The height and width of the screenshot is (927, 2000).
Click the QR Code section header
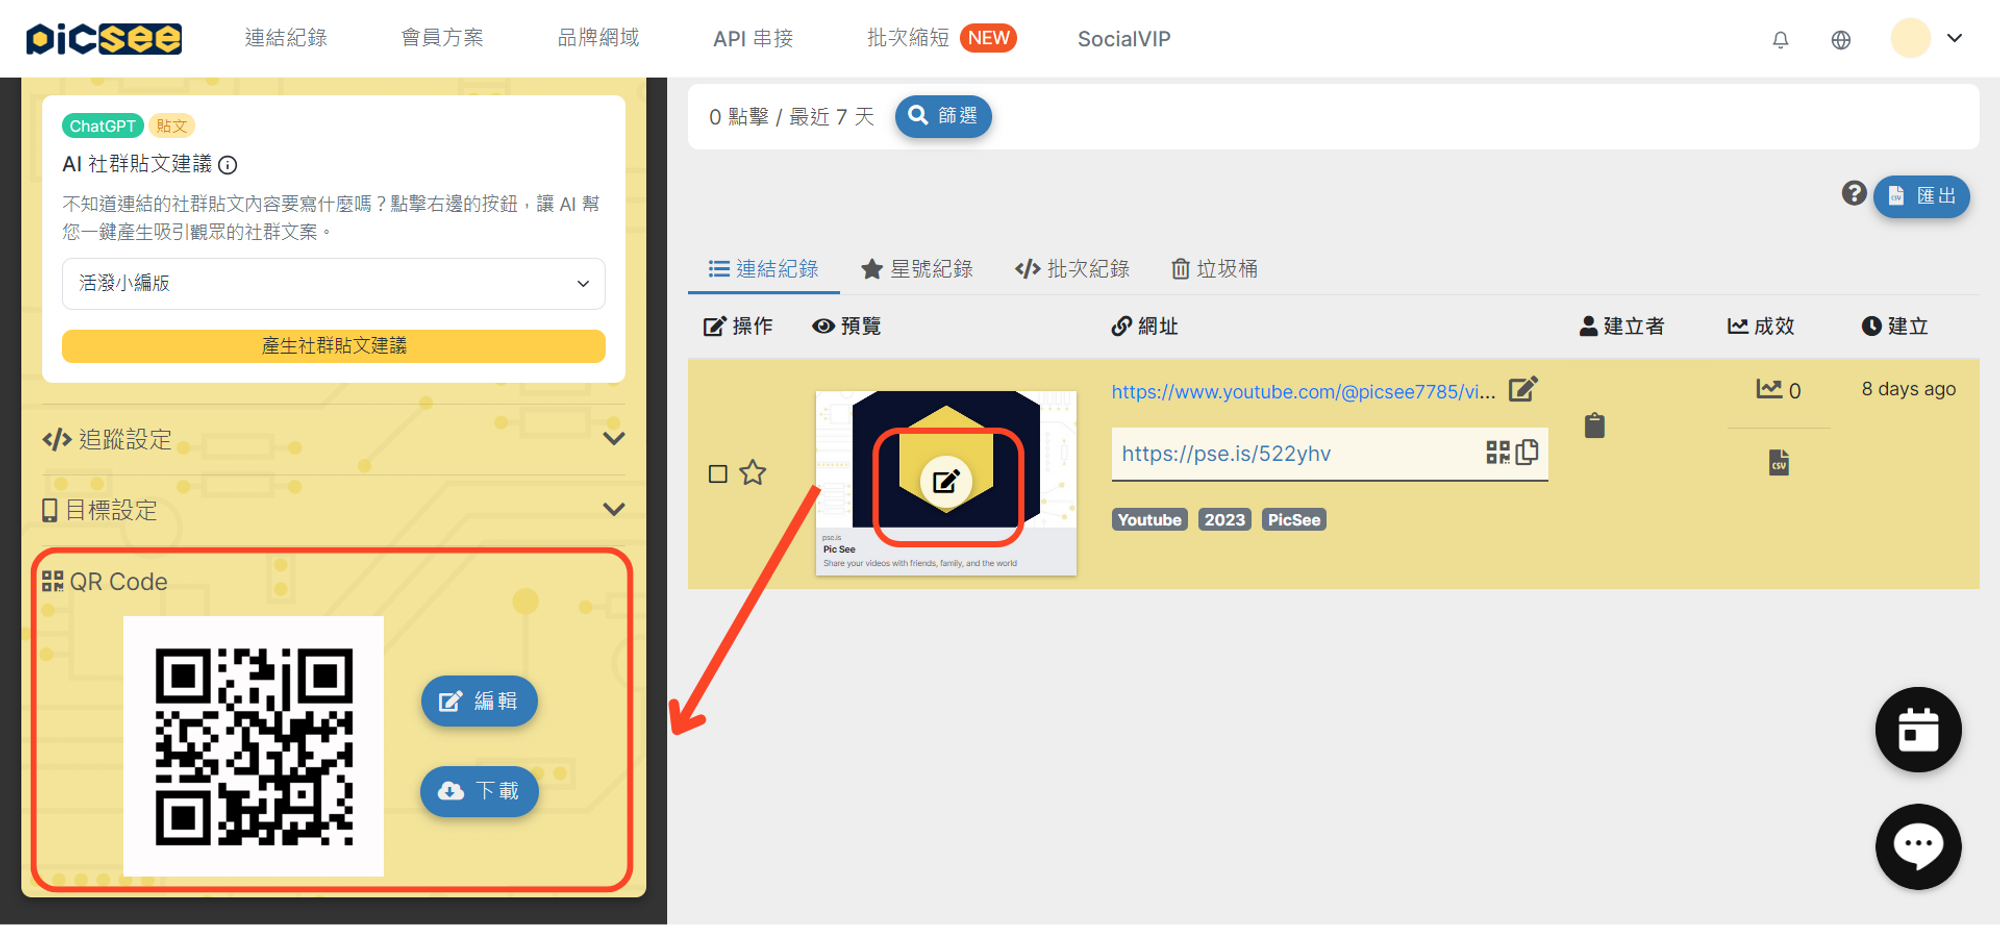coord(105,582)
